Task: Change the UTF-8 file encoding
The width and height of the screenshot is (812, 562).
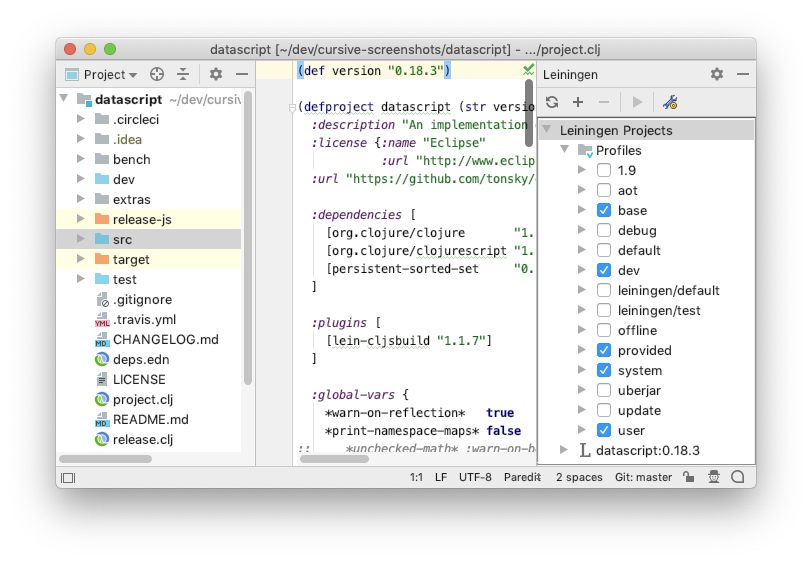Action: point(475,477)
